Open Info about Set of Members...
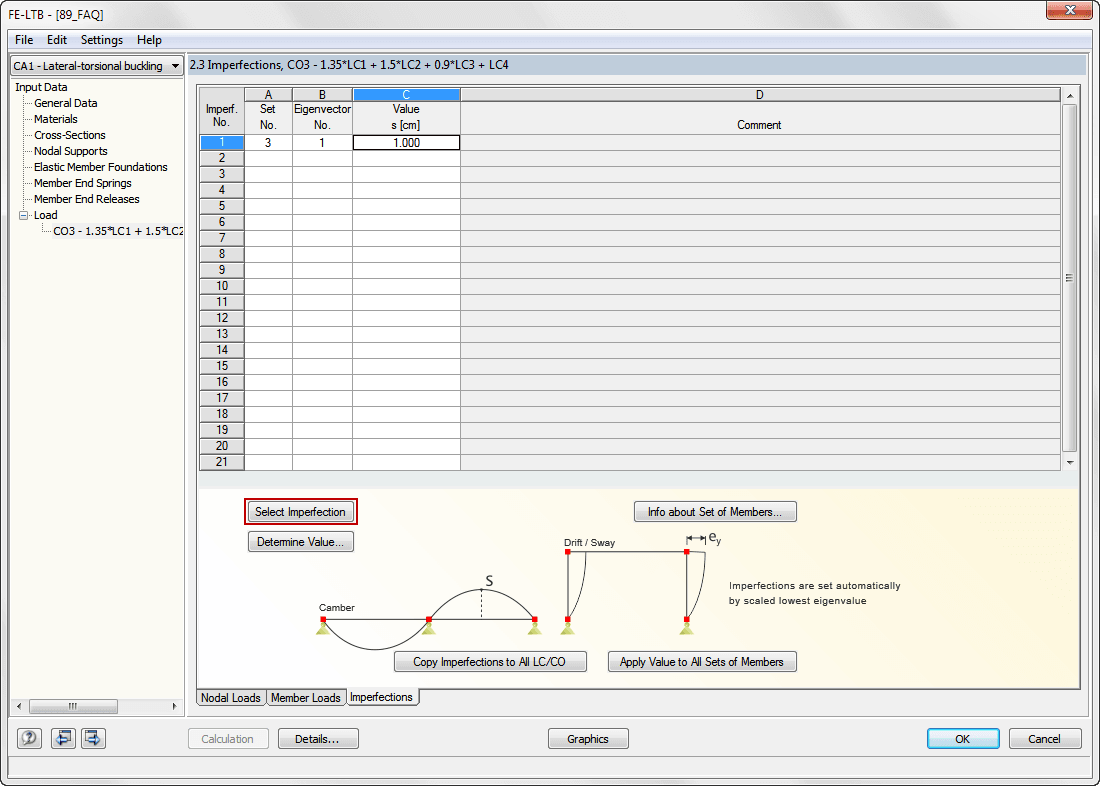The width and height of the screenshot is (1100, 786). [715, 512]
